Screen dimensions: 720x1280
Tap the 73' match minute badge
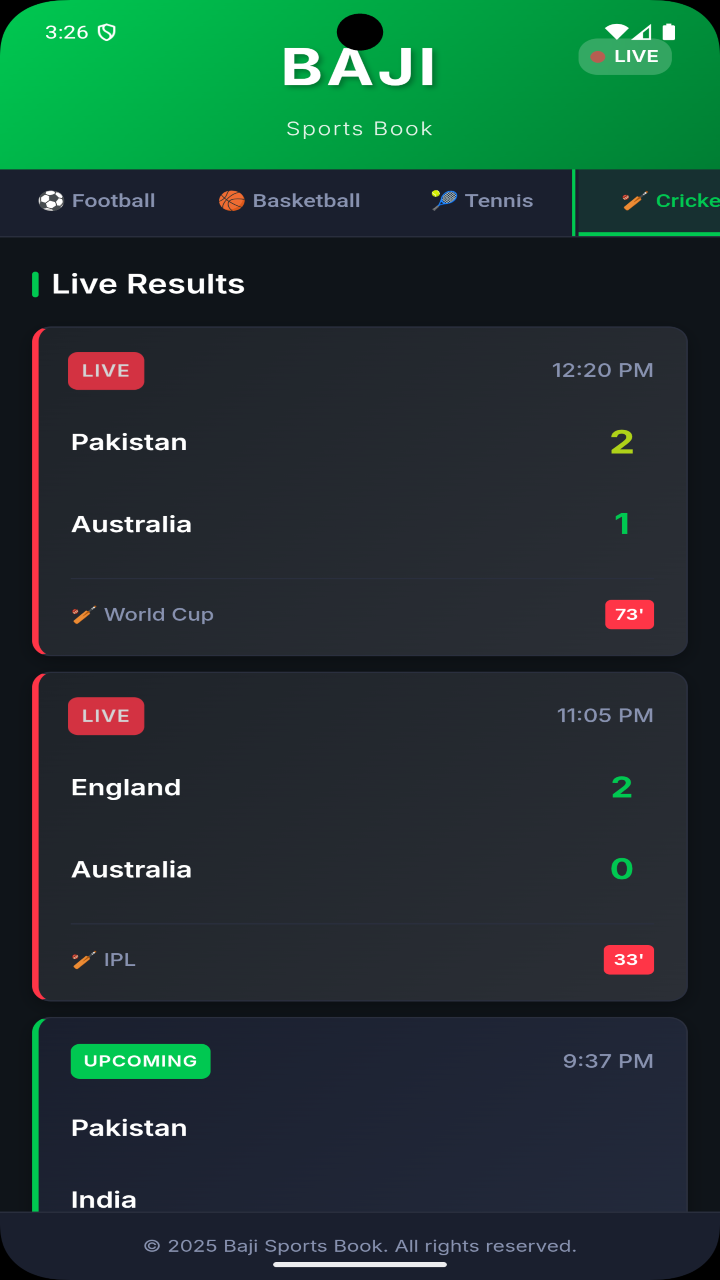[x=629, y=614]
